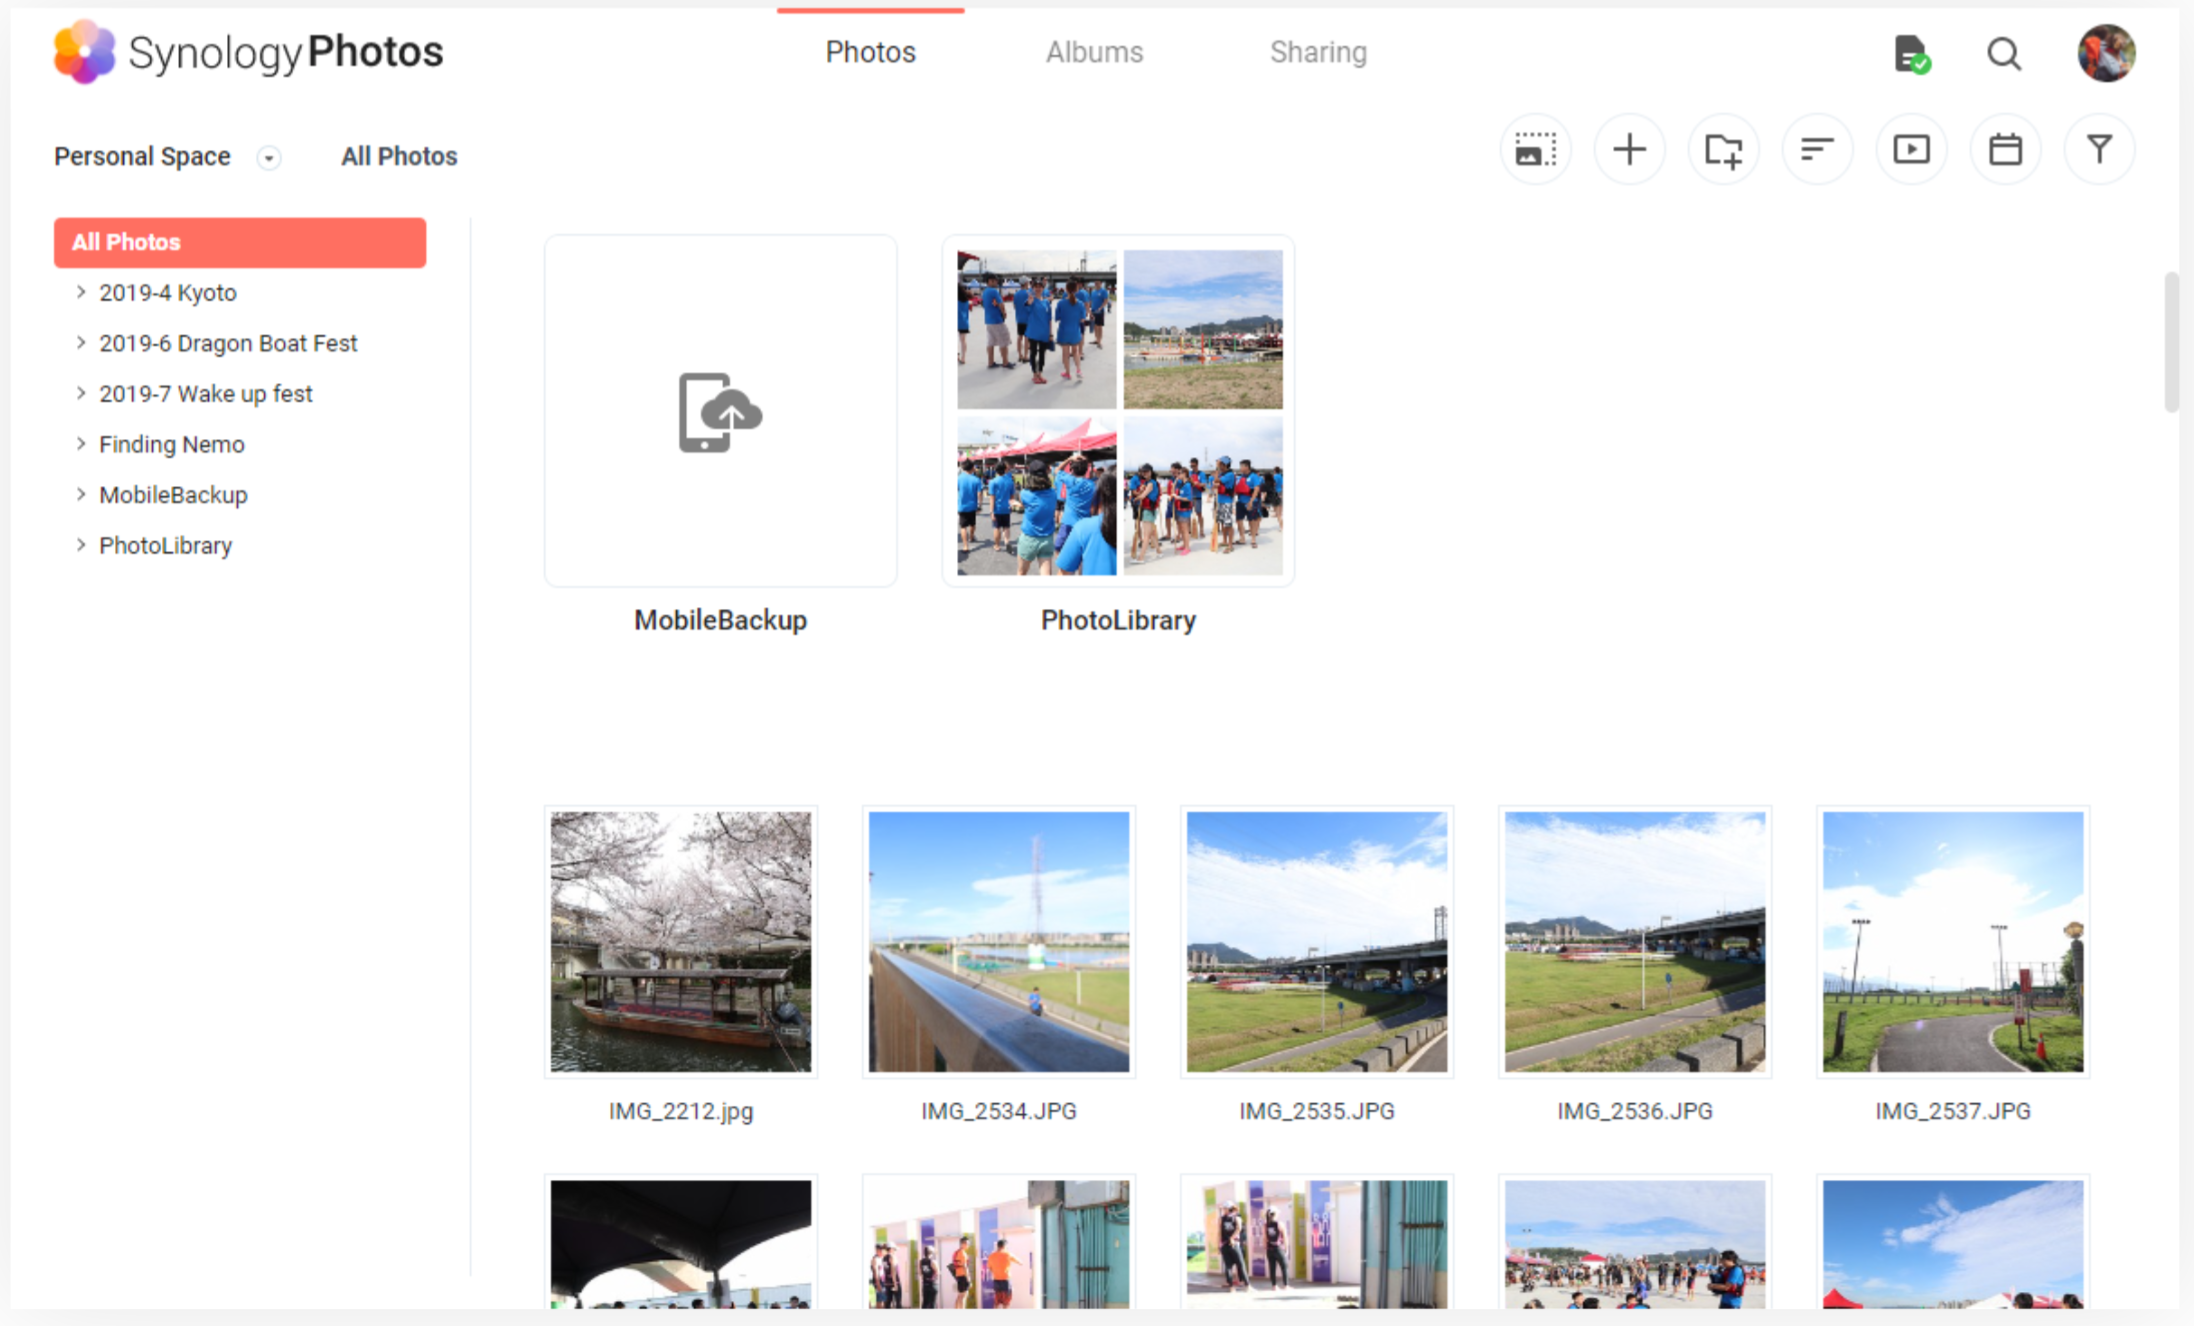The width and height of the screenshot is (2194, 1326).
Task: Expand the 2019-7 Wake up fest chevron
Action: [81, 393]
